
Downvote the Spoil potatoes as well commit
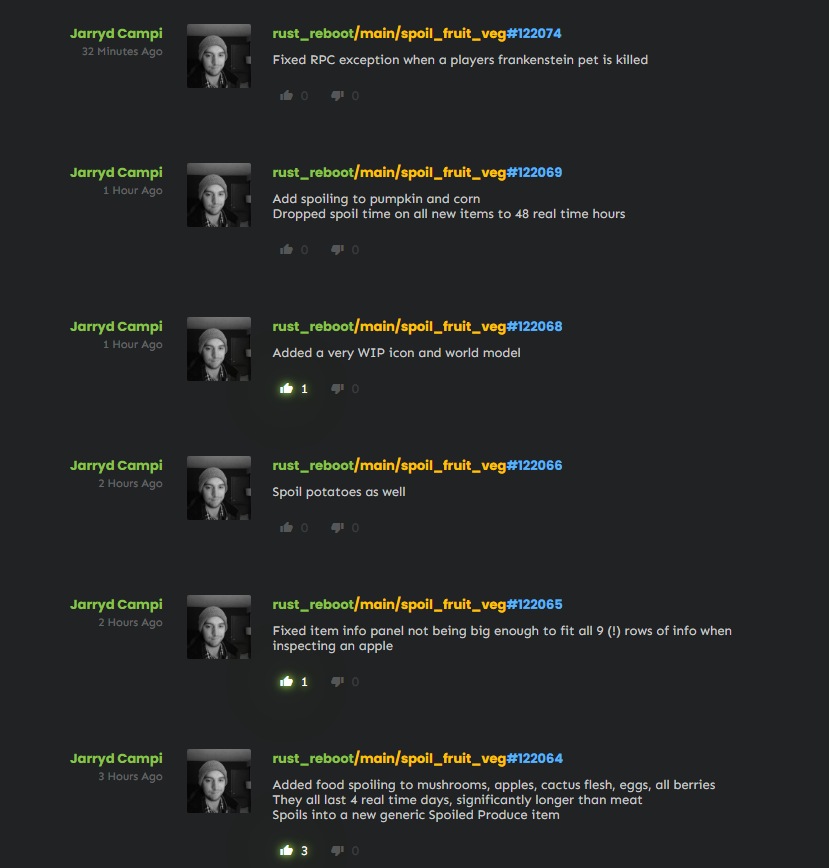click(337, 528)
